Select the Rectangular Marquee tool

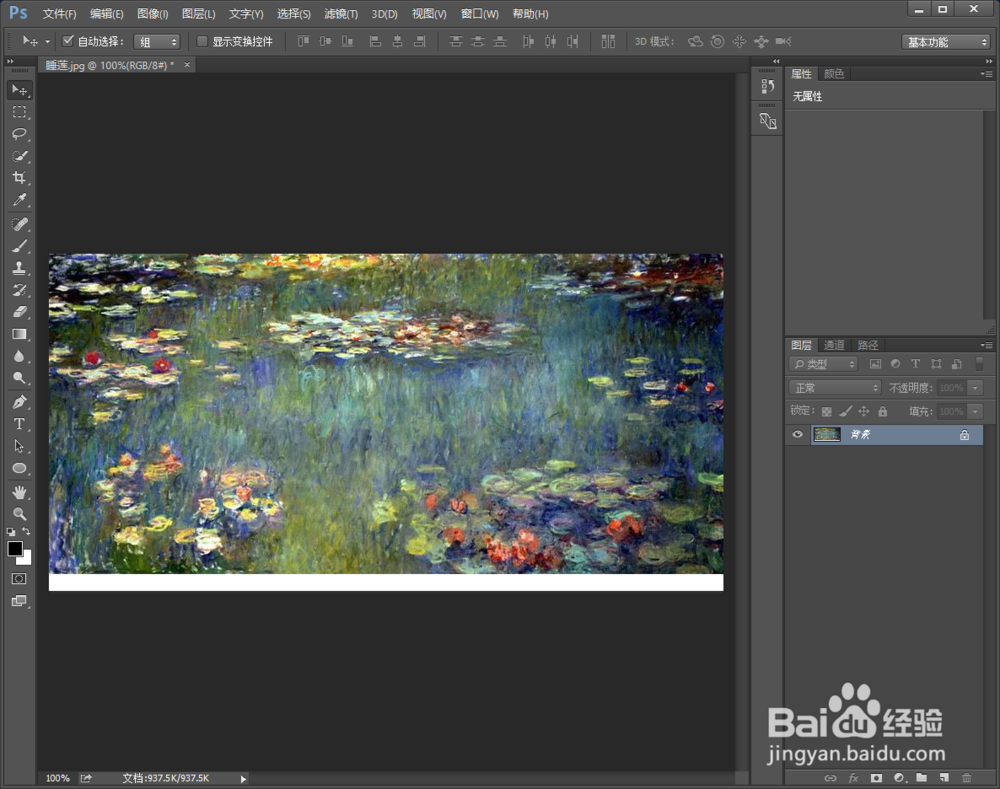click(19, 112)
